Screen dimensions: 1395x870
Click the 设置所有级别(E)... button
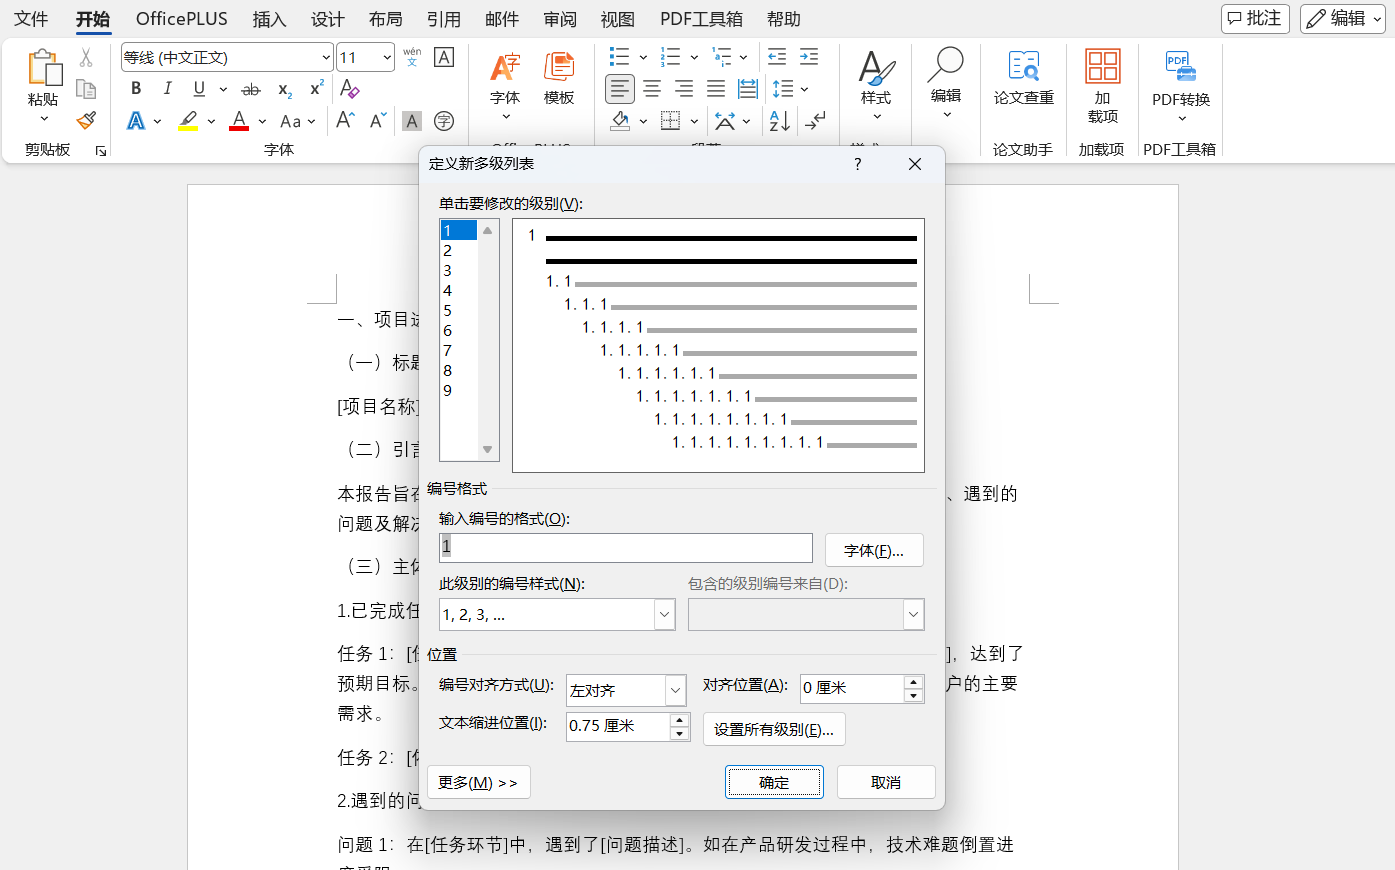point(774,729)
